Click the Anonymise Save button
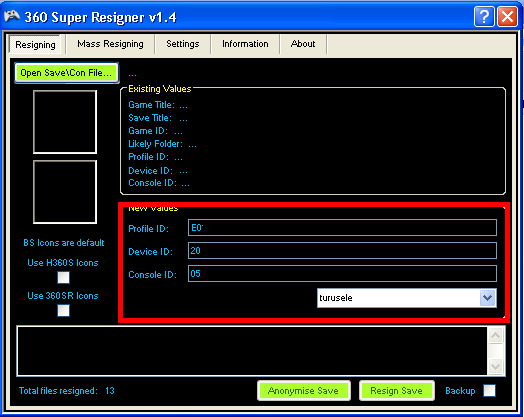The image size is (524, 417). click(303, 391)
